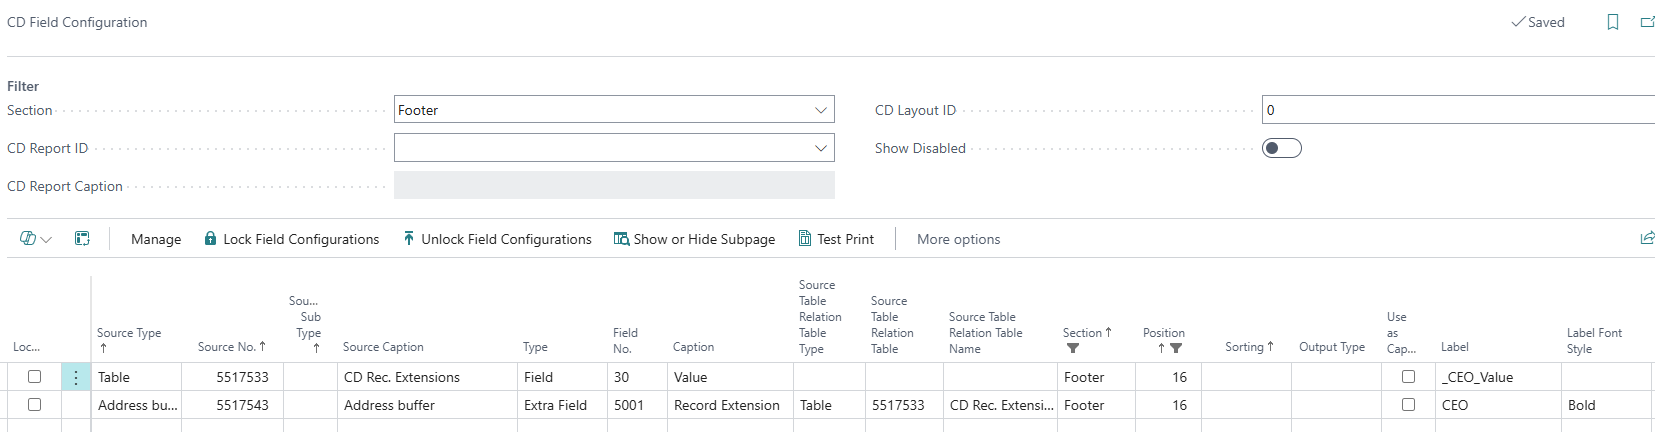The image size is (1655, 432).
Task: Click the Source Table Relation Table Name header
Action: [x=985, y=332]
